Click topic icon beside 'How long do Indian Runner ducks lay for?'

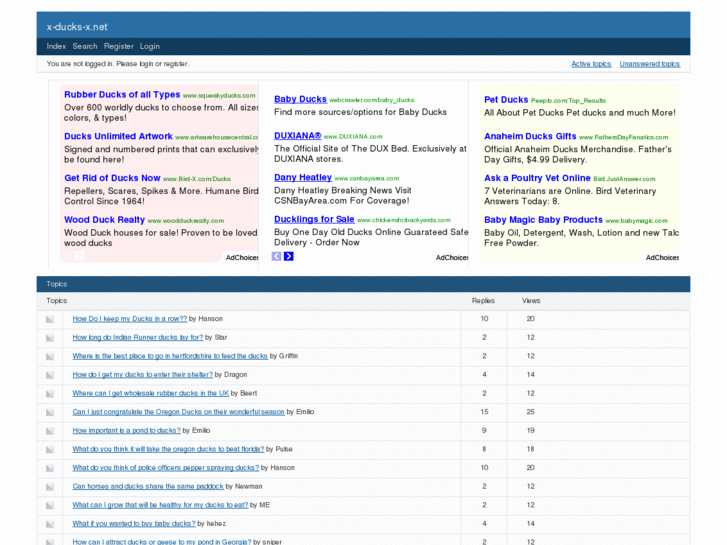tap(50, 338)
